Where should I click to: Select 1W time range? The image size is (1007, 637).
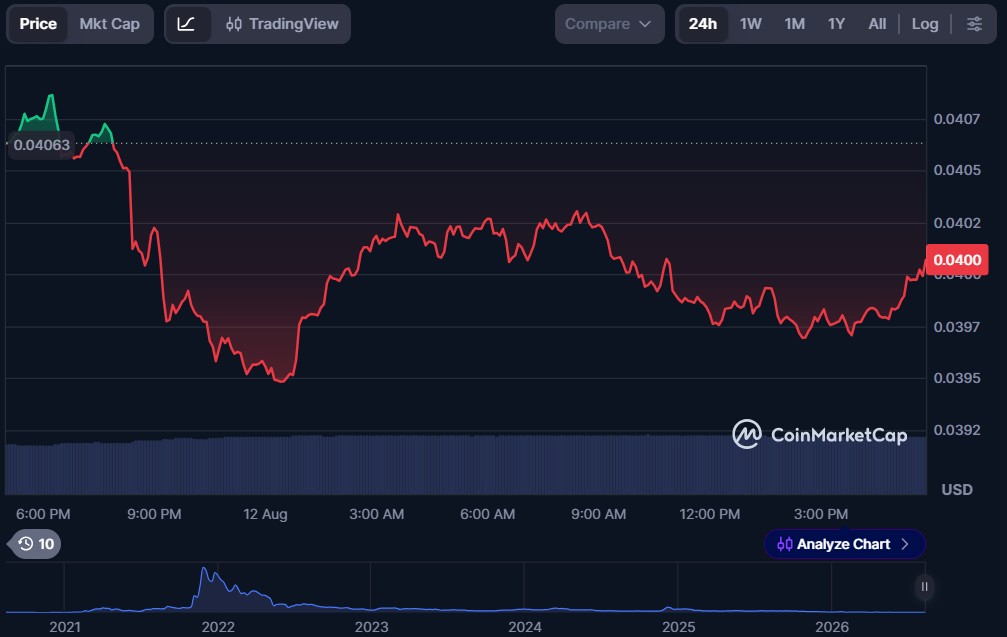click(x=750, y=24)
